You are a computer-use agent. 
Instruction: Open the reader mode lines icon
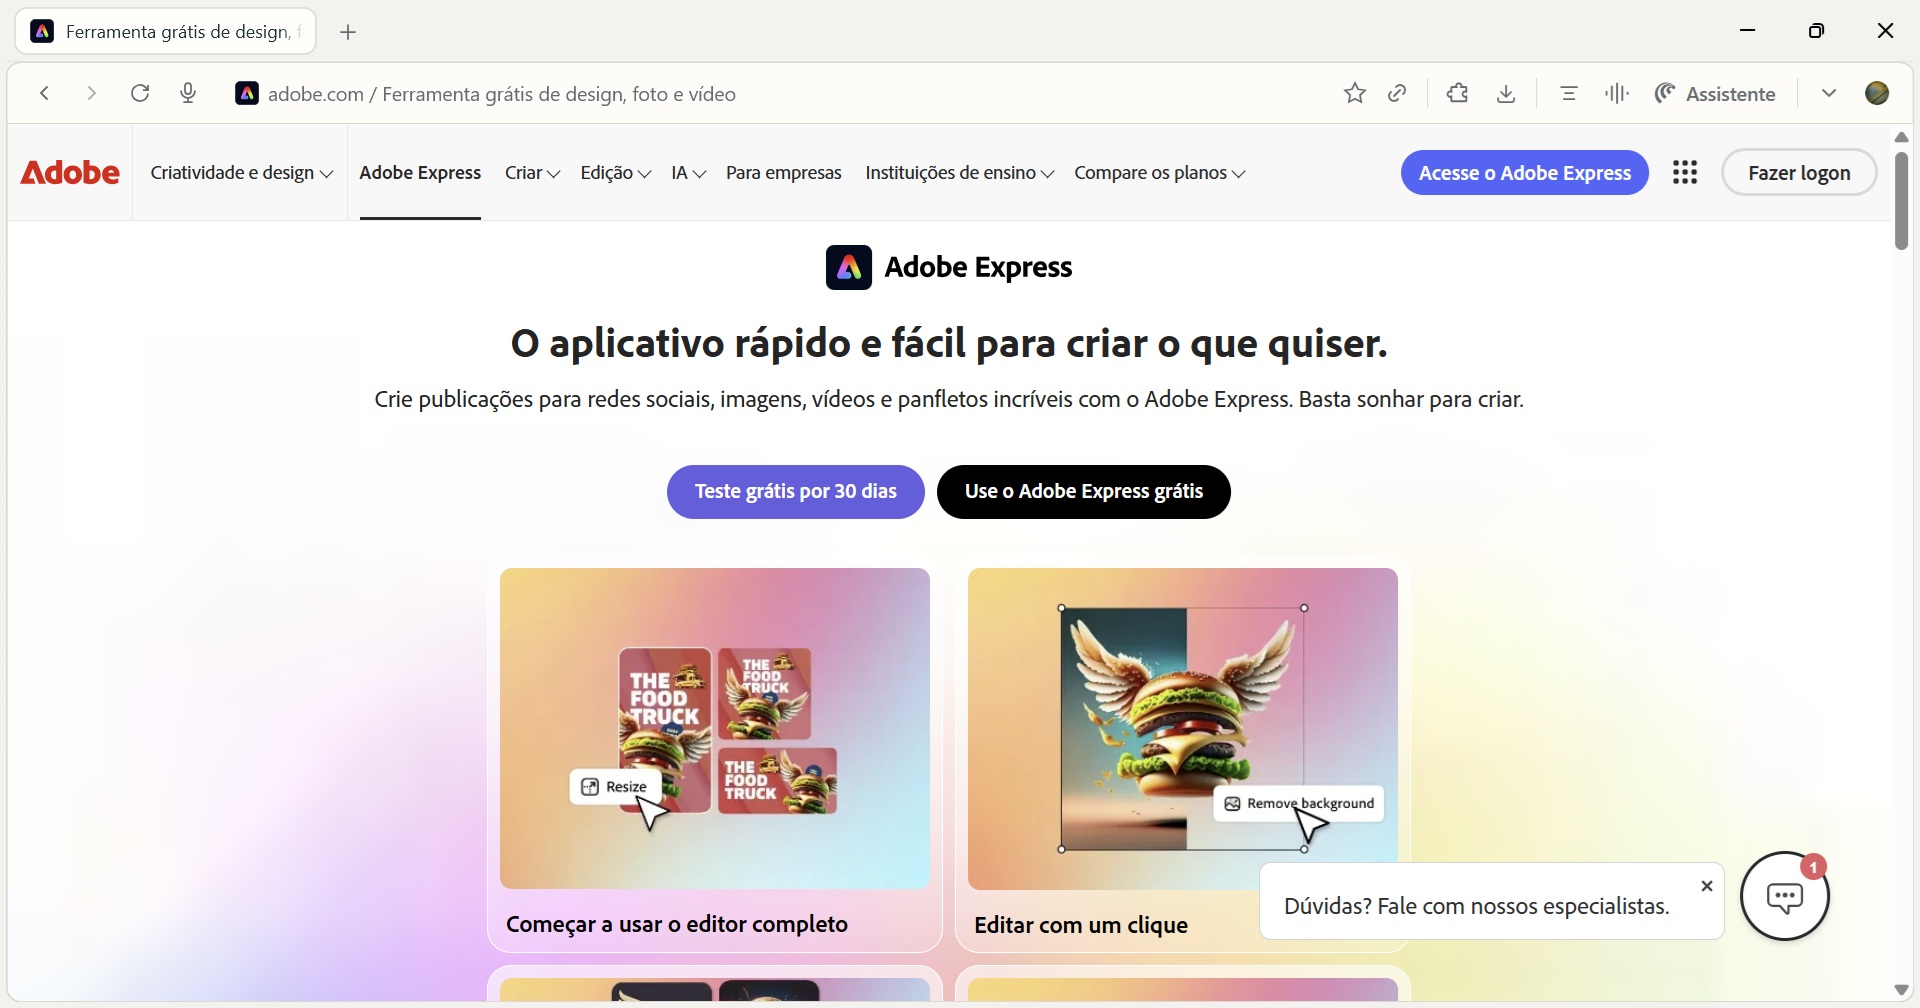pyautogui.click(x=1569, y=93)
